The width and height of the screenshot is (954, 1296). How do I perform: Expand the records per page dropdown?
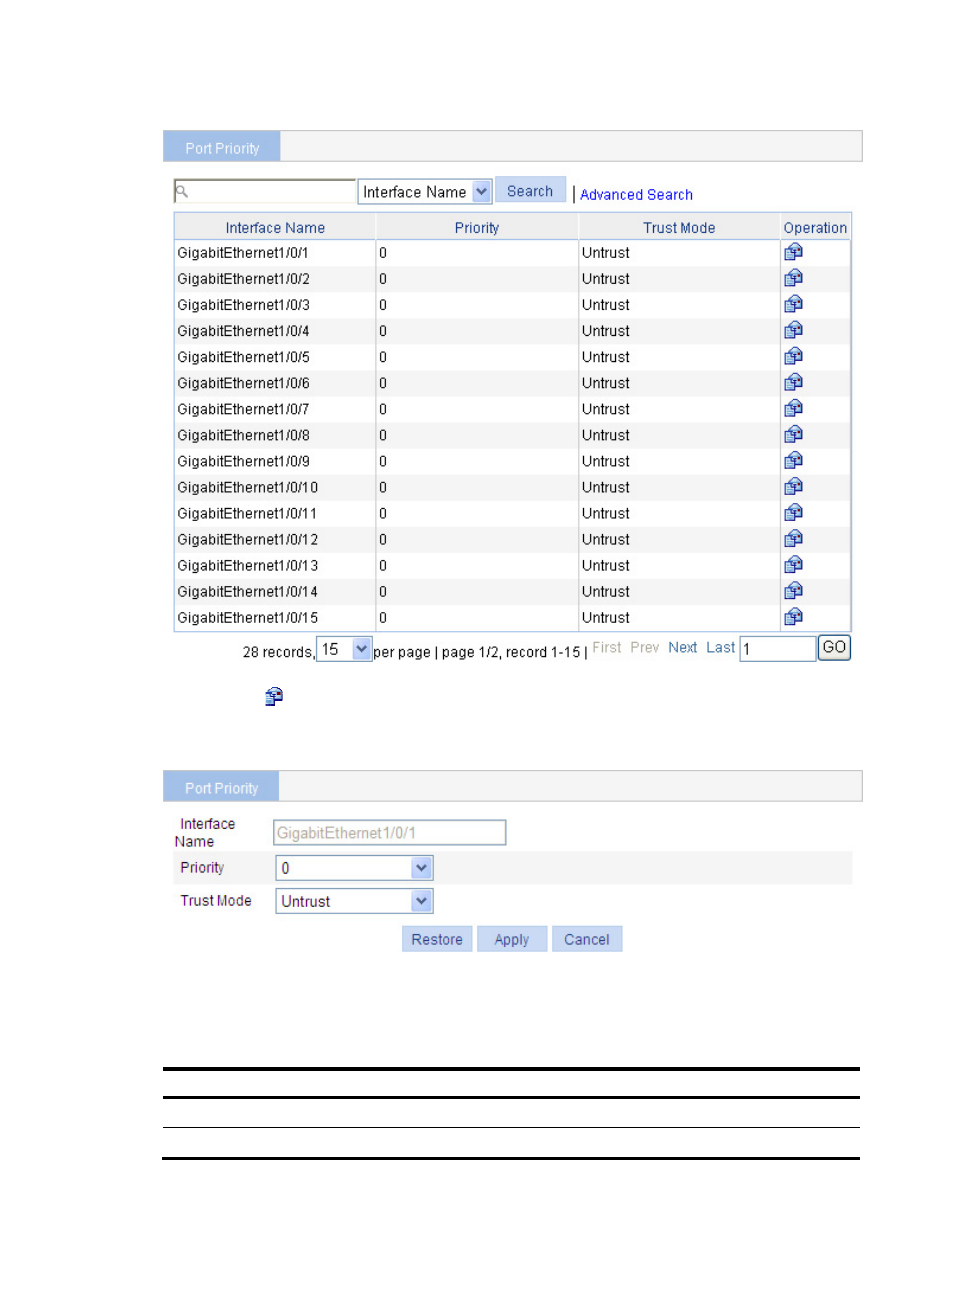pyautogui.click(x=361, y=649)
